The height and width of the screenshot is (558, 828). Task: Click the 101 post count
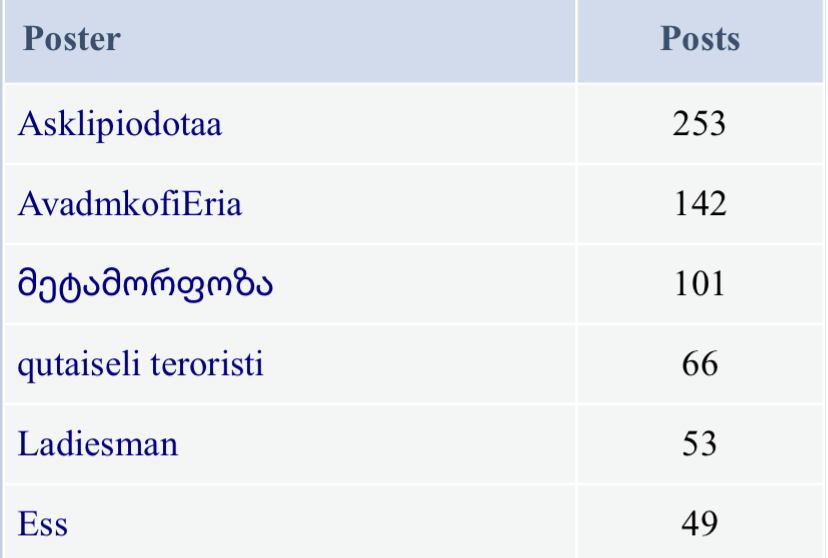(x=699, y=284)
